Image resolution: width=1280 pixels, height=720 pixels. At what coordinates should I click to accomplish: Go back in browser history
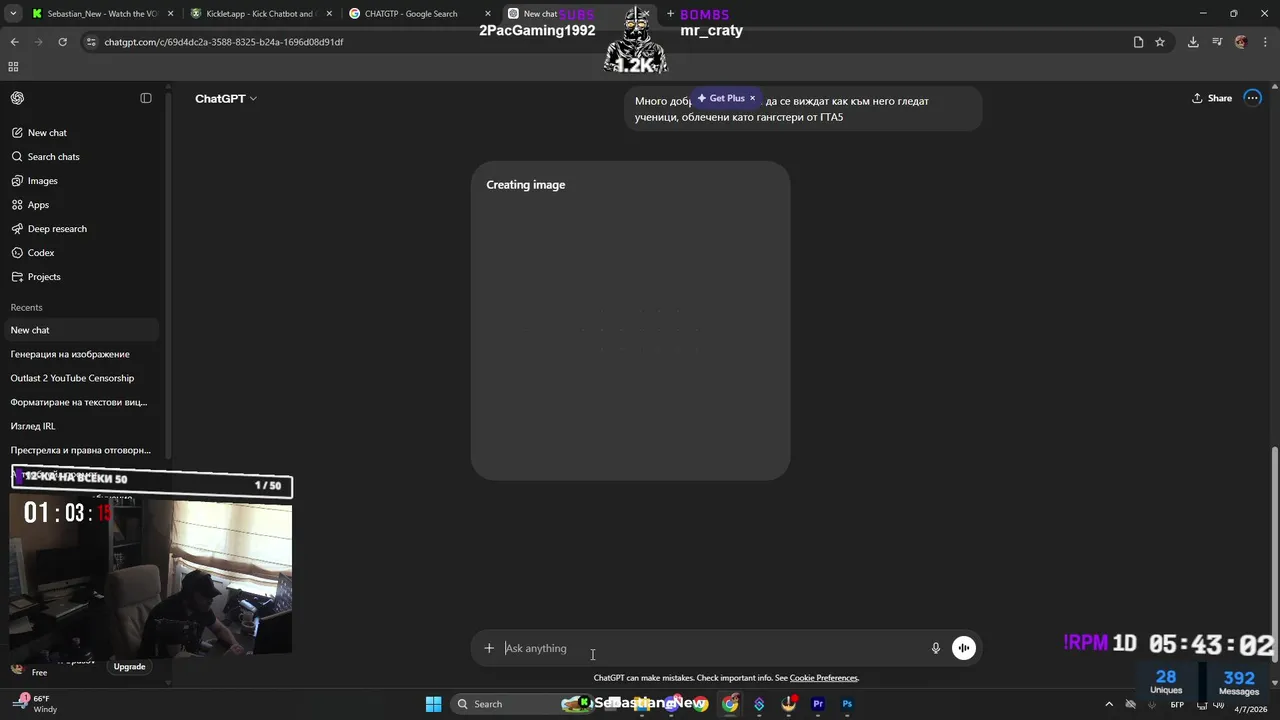[14, 42]
